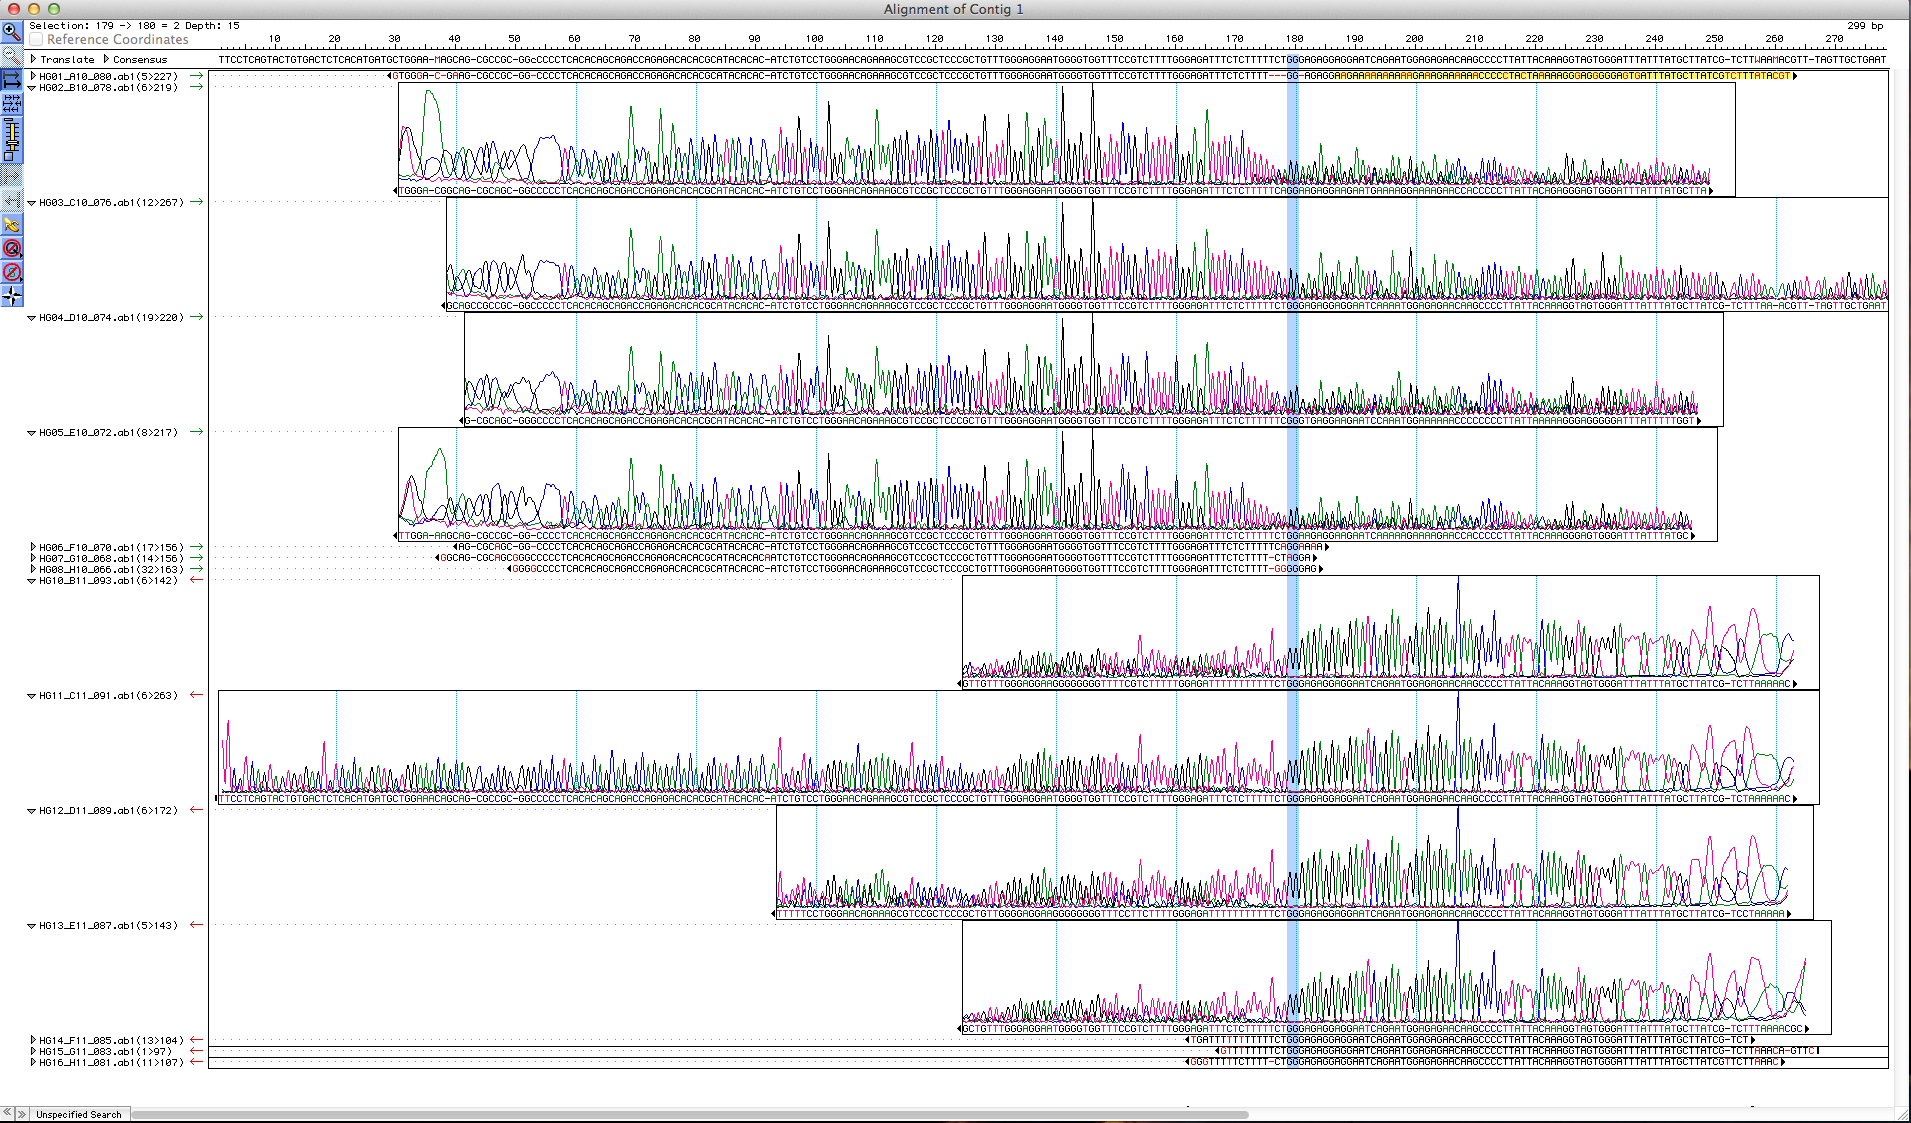Click green direction arrow of HG02_B10_078
Screen dimensions: 1911x1123
tap(196, 87)
